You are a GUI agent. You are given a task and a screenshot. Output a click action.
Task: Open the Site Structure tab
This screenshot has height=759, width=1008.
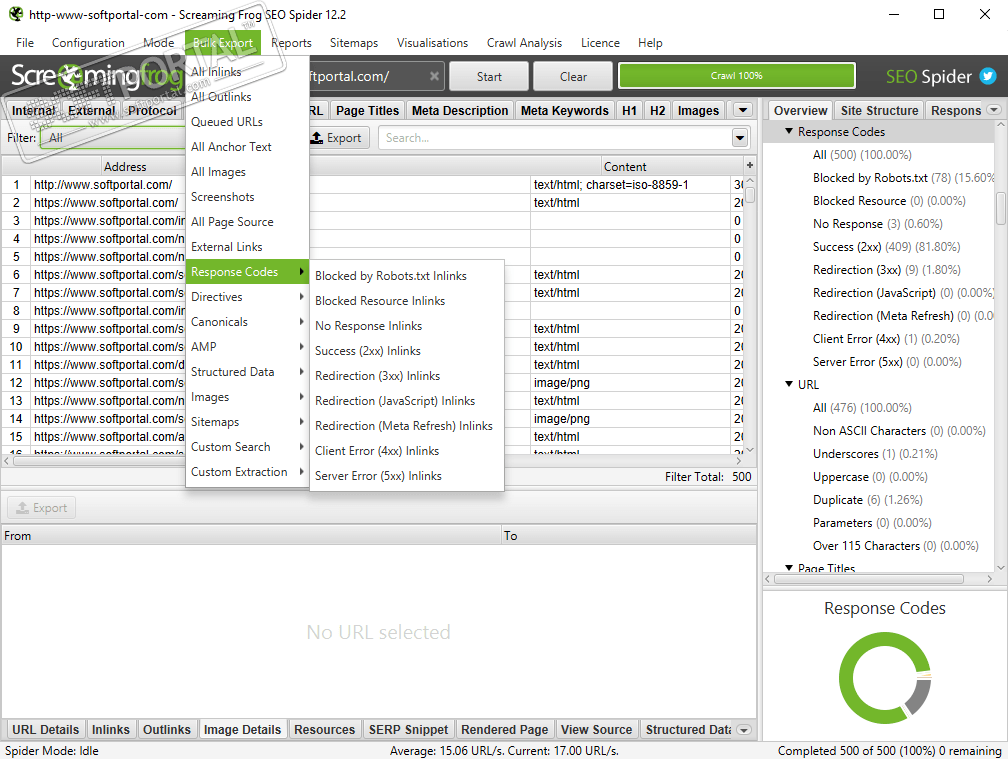(x=879, y=111)
